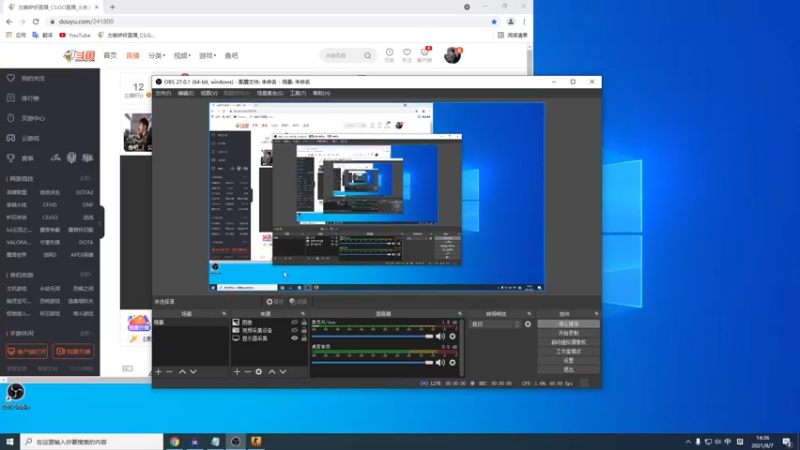Toggle visibility of the 显示器采集 source
This screenshot has height=450, width=800.
[294, 338]
